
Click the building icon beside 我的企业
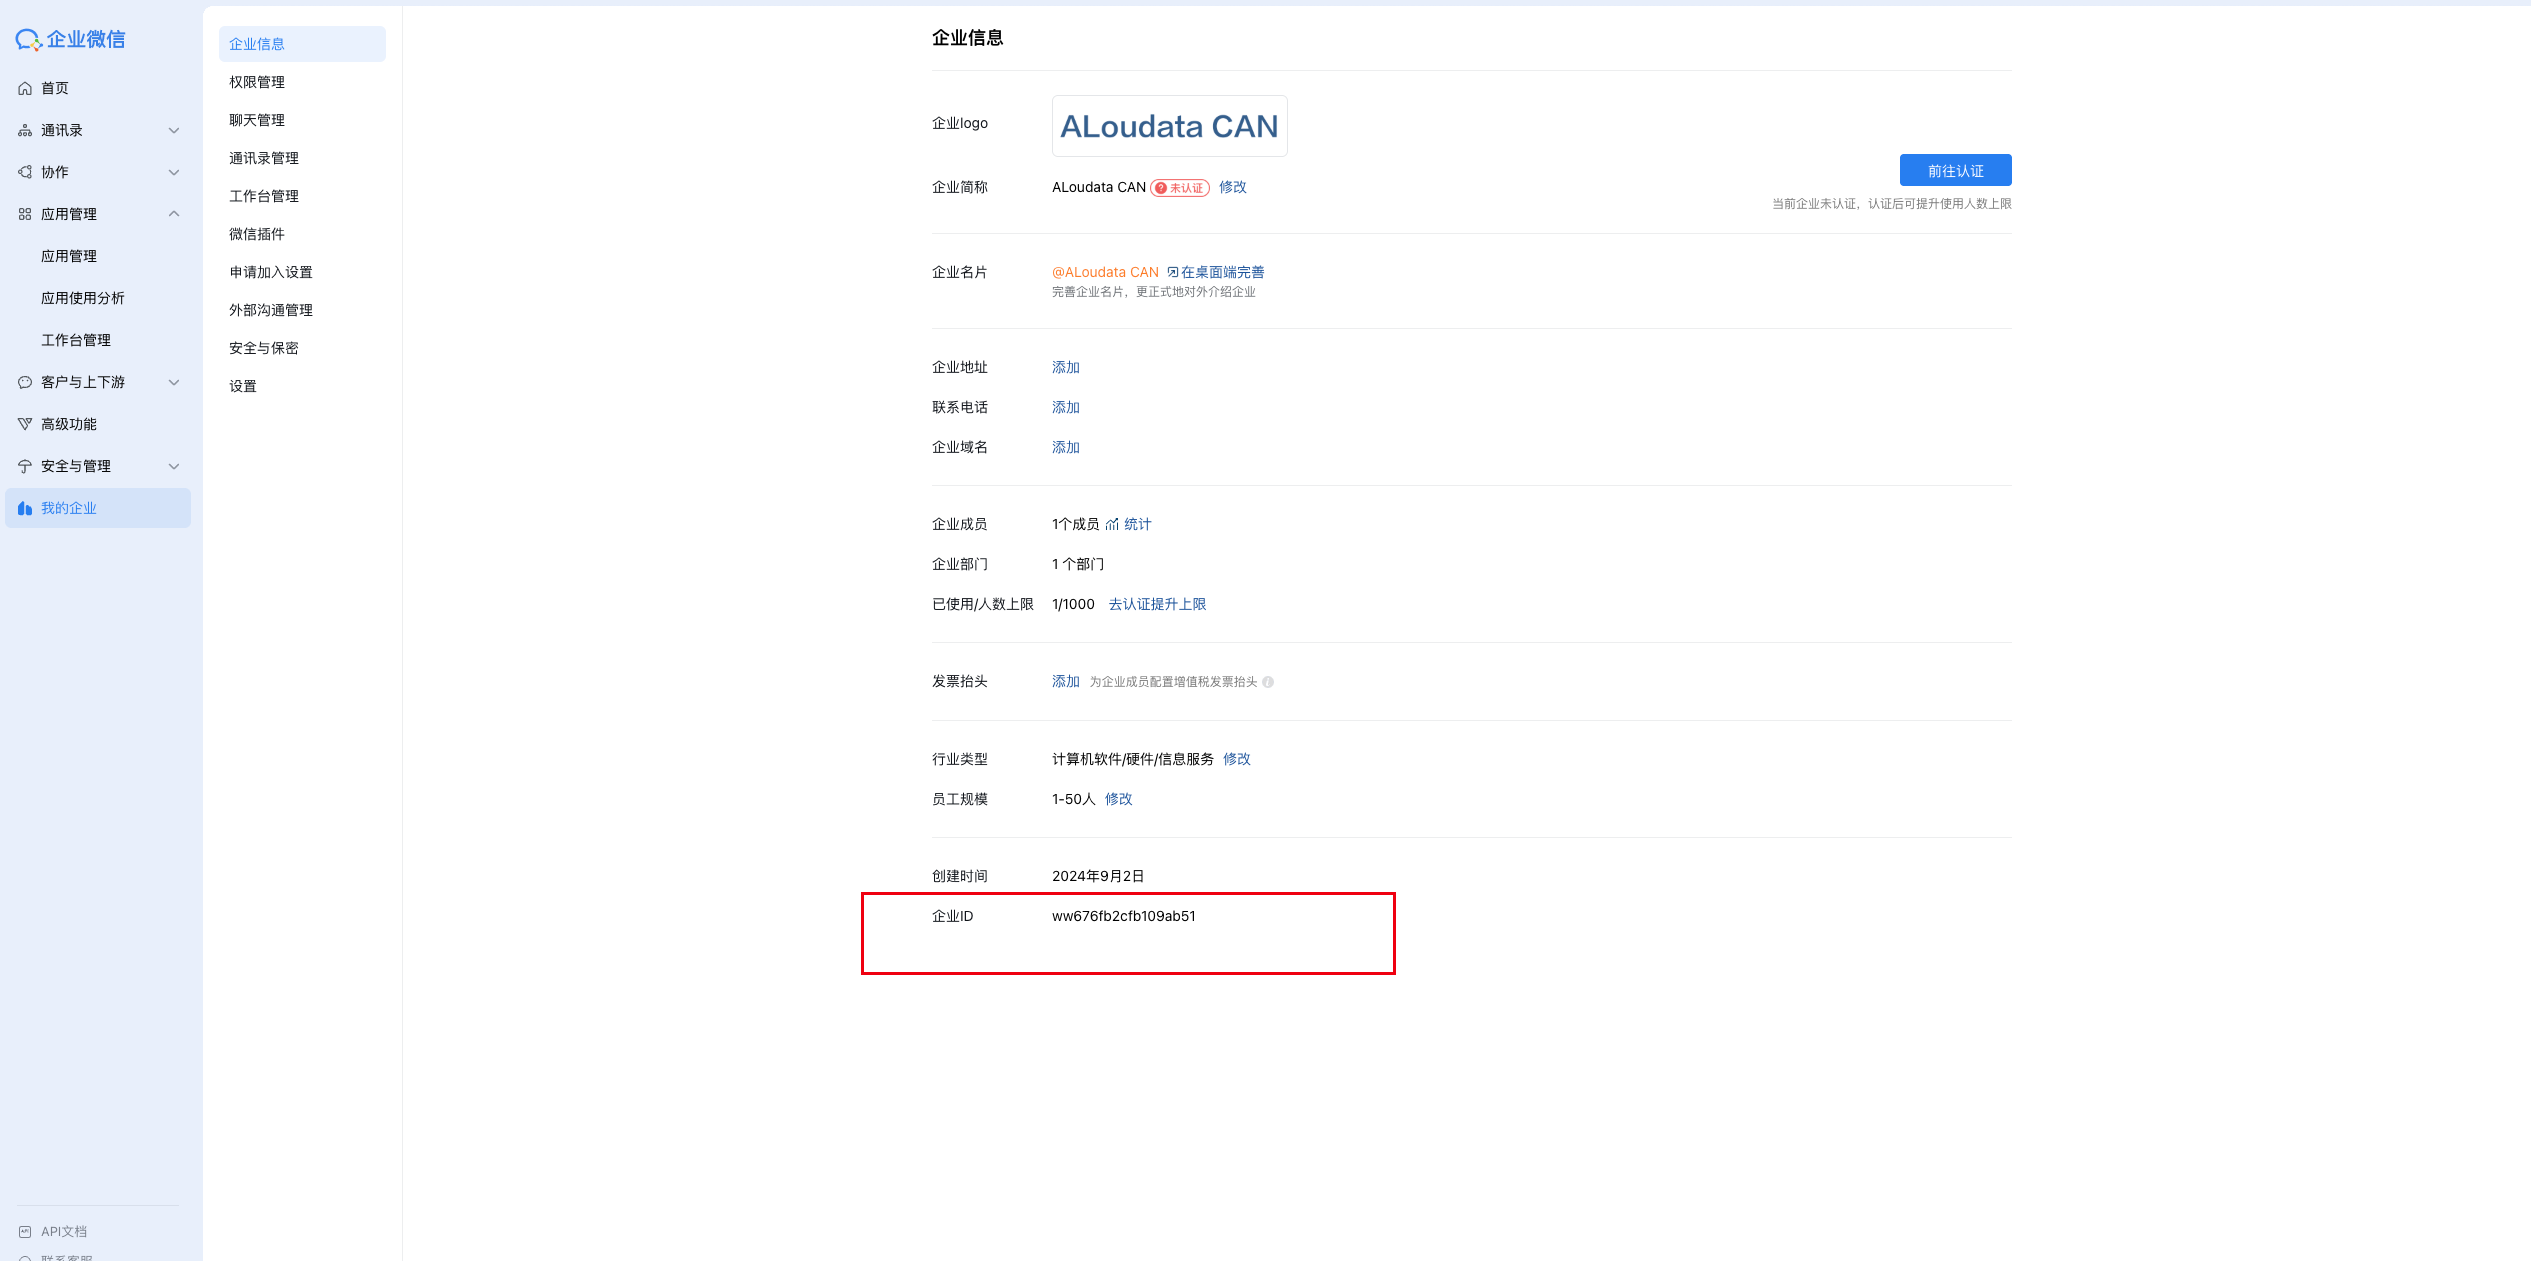[x=25, y=509]
